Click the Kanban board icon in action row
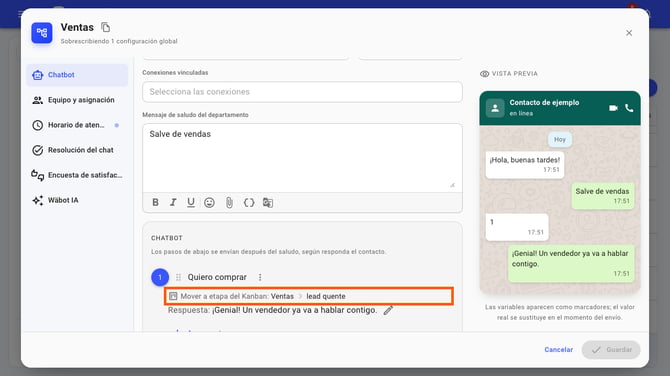This screenshot has height=376, width=670. (173, 296)
